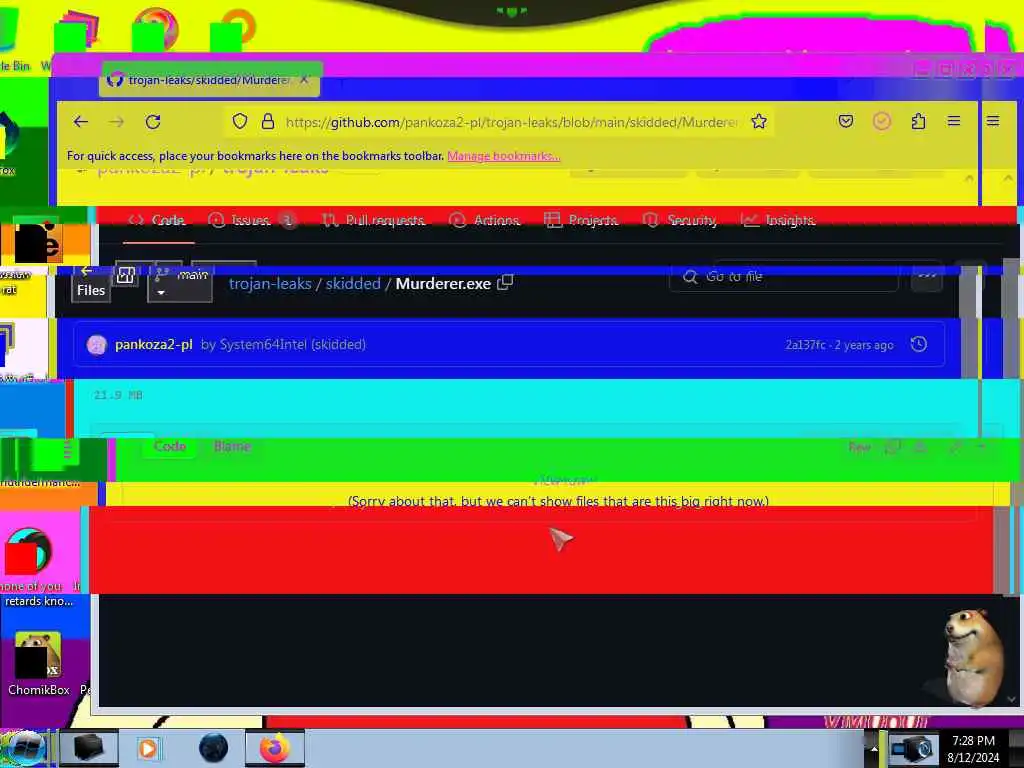This screenshot has height=768, width=1024.
Task: Open the pankoza2-pl author link
Action: coord(153,345)
